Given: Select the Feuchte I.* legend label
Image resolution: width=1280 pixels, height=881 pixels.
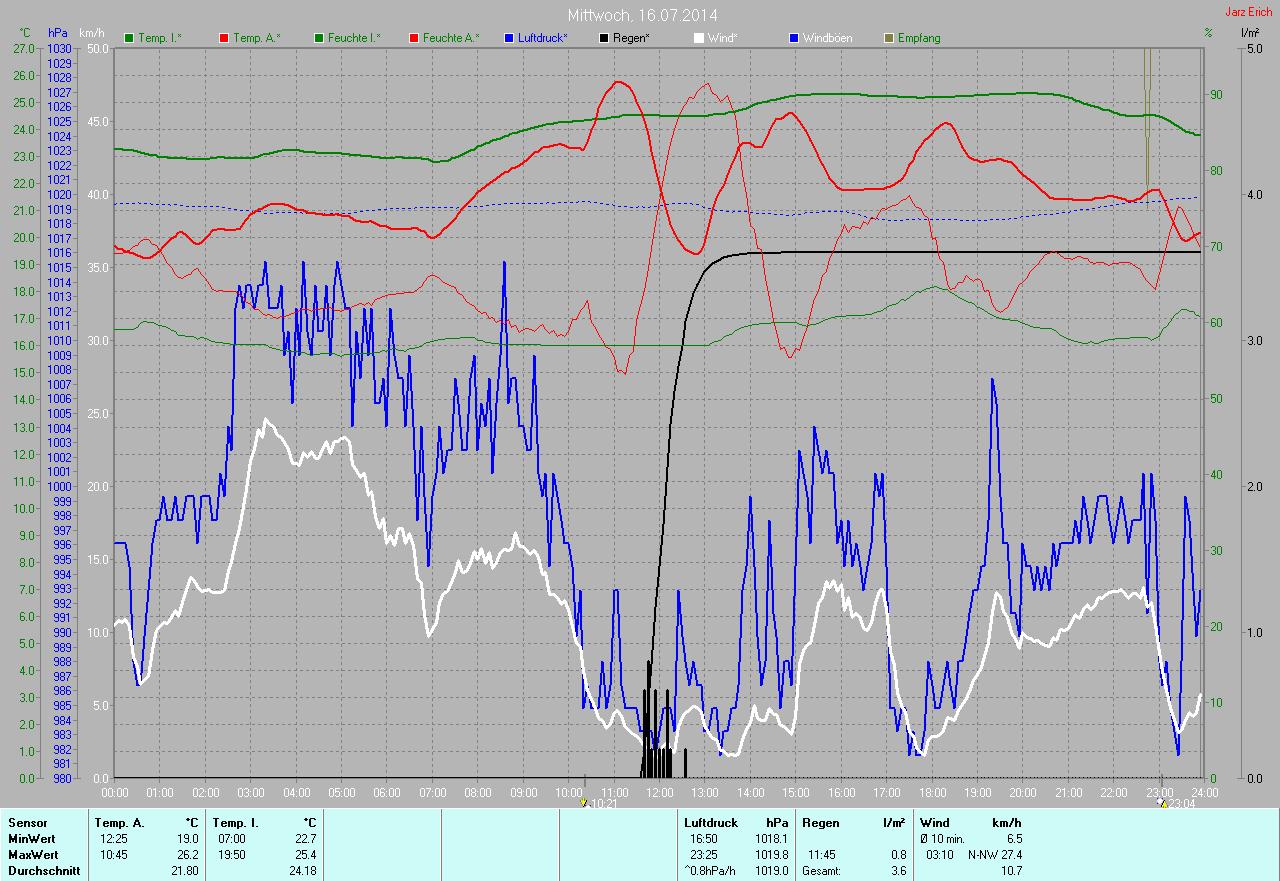Looking at the screenshot, I should [x=354, y=38].
